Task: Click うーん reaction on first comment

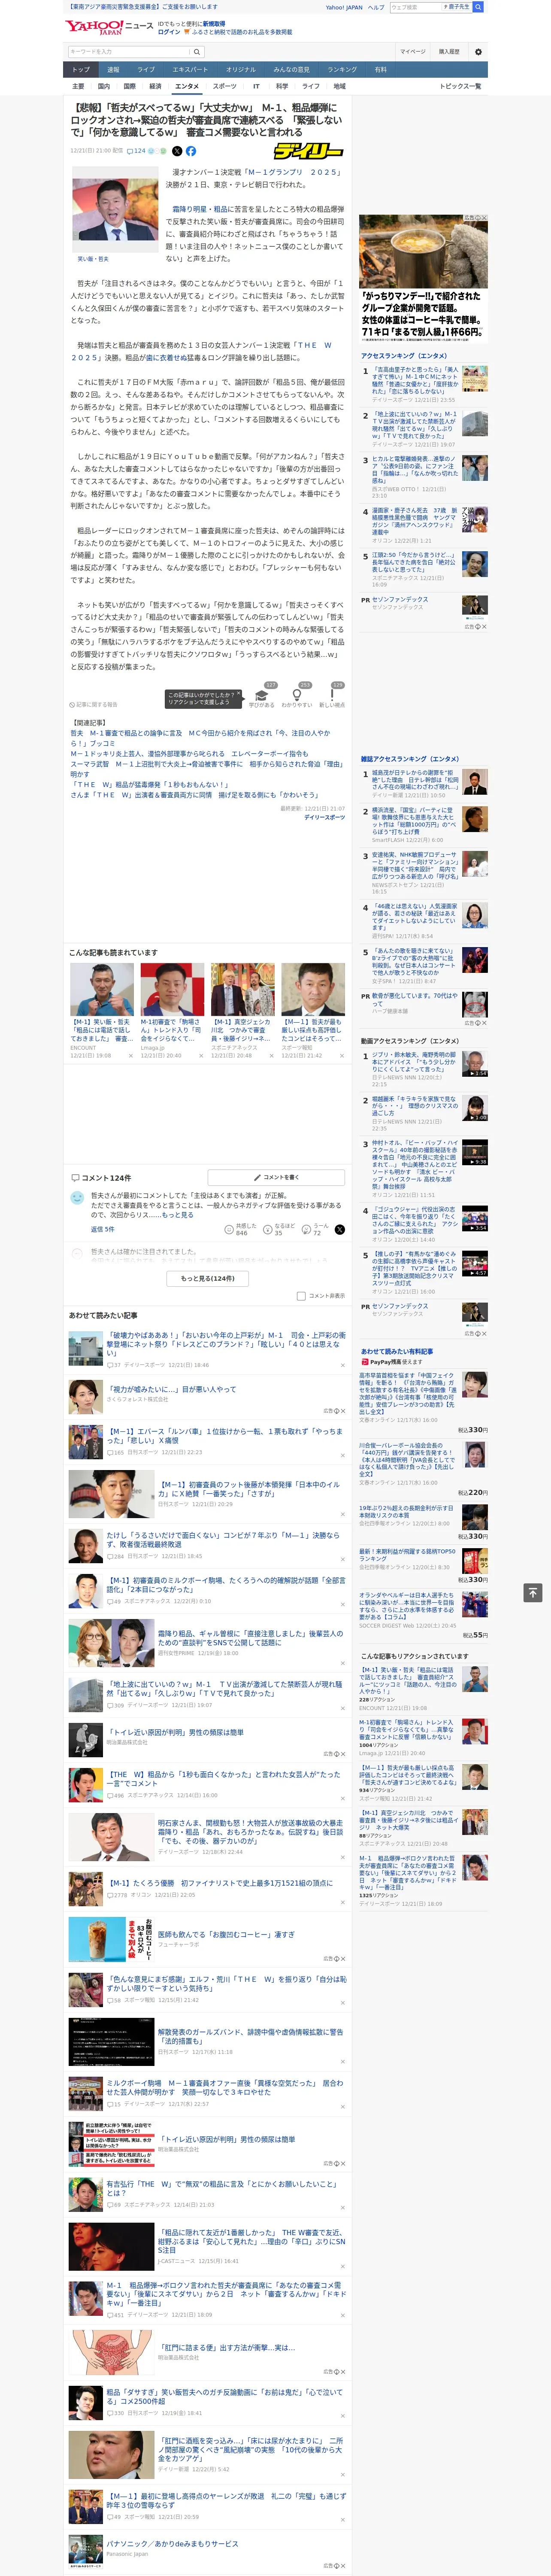Action: click(x=316, y=1229)
